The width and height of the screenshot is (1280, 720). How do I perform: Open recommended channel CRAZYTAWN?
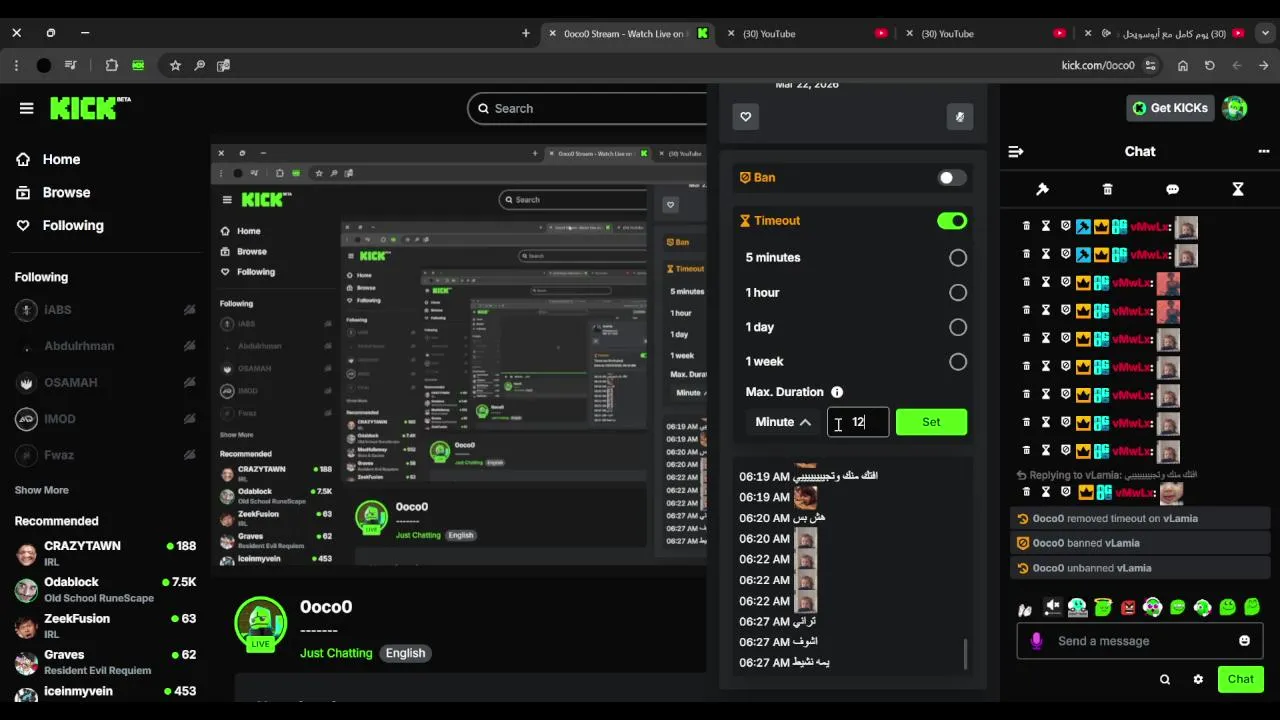[x=105, y=552]
